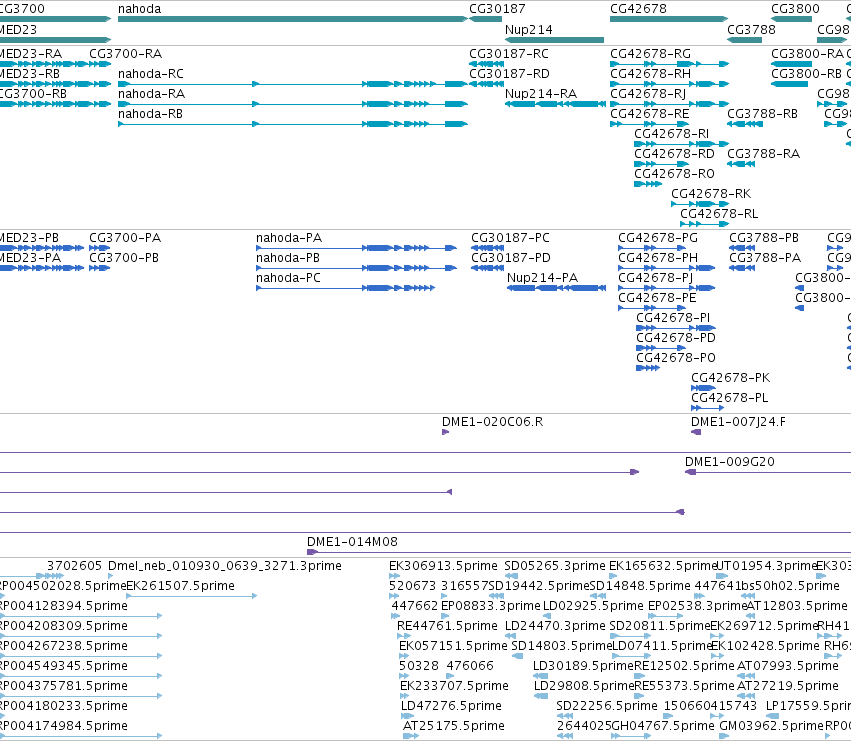Click the CG30187 gene label

[497, 9]
